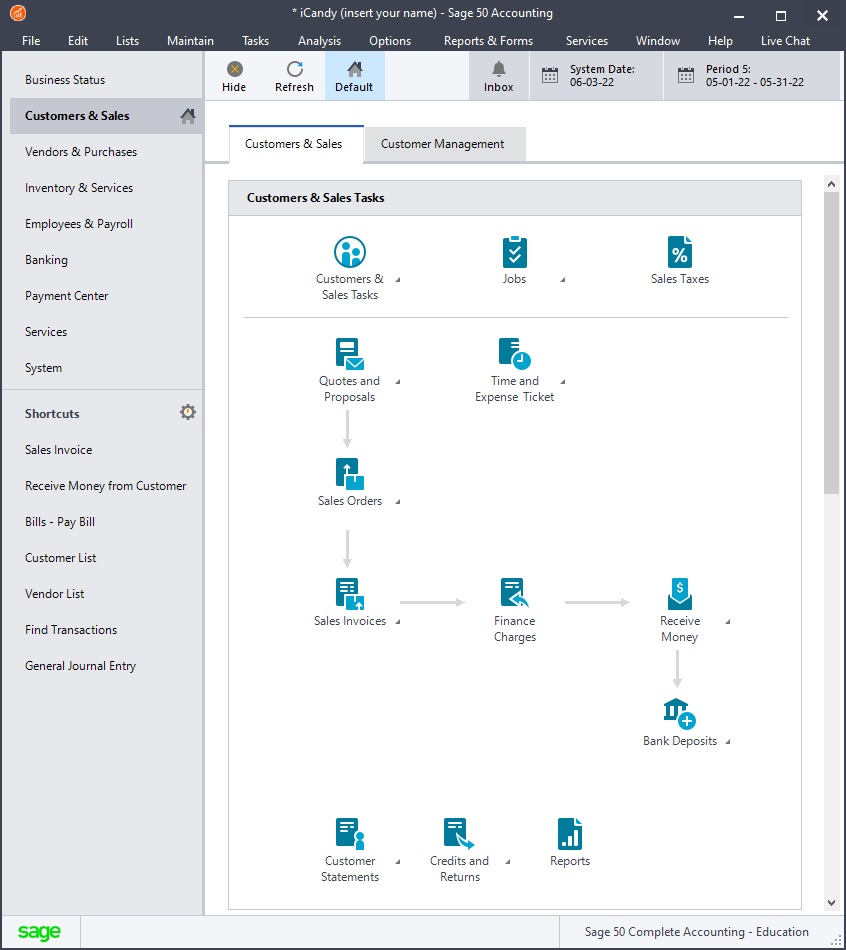Open the Finance Charges icon

[515, 593]
